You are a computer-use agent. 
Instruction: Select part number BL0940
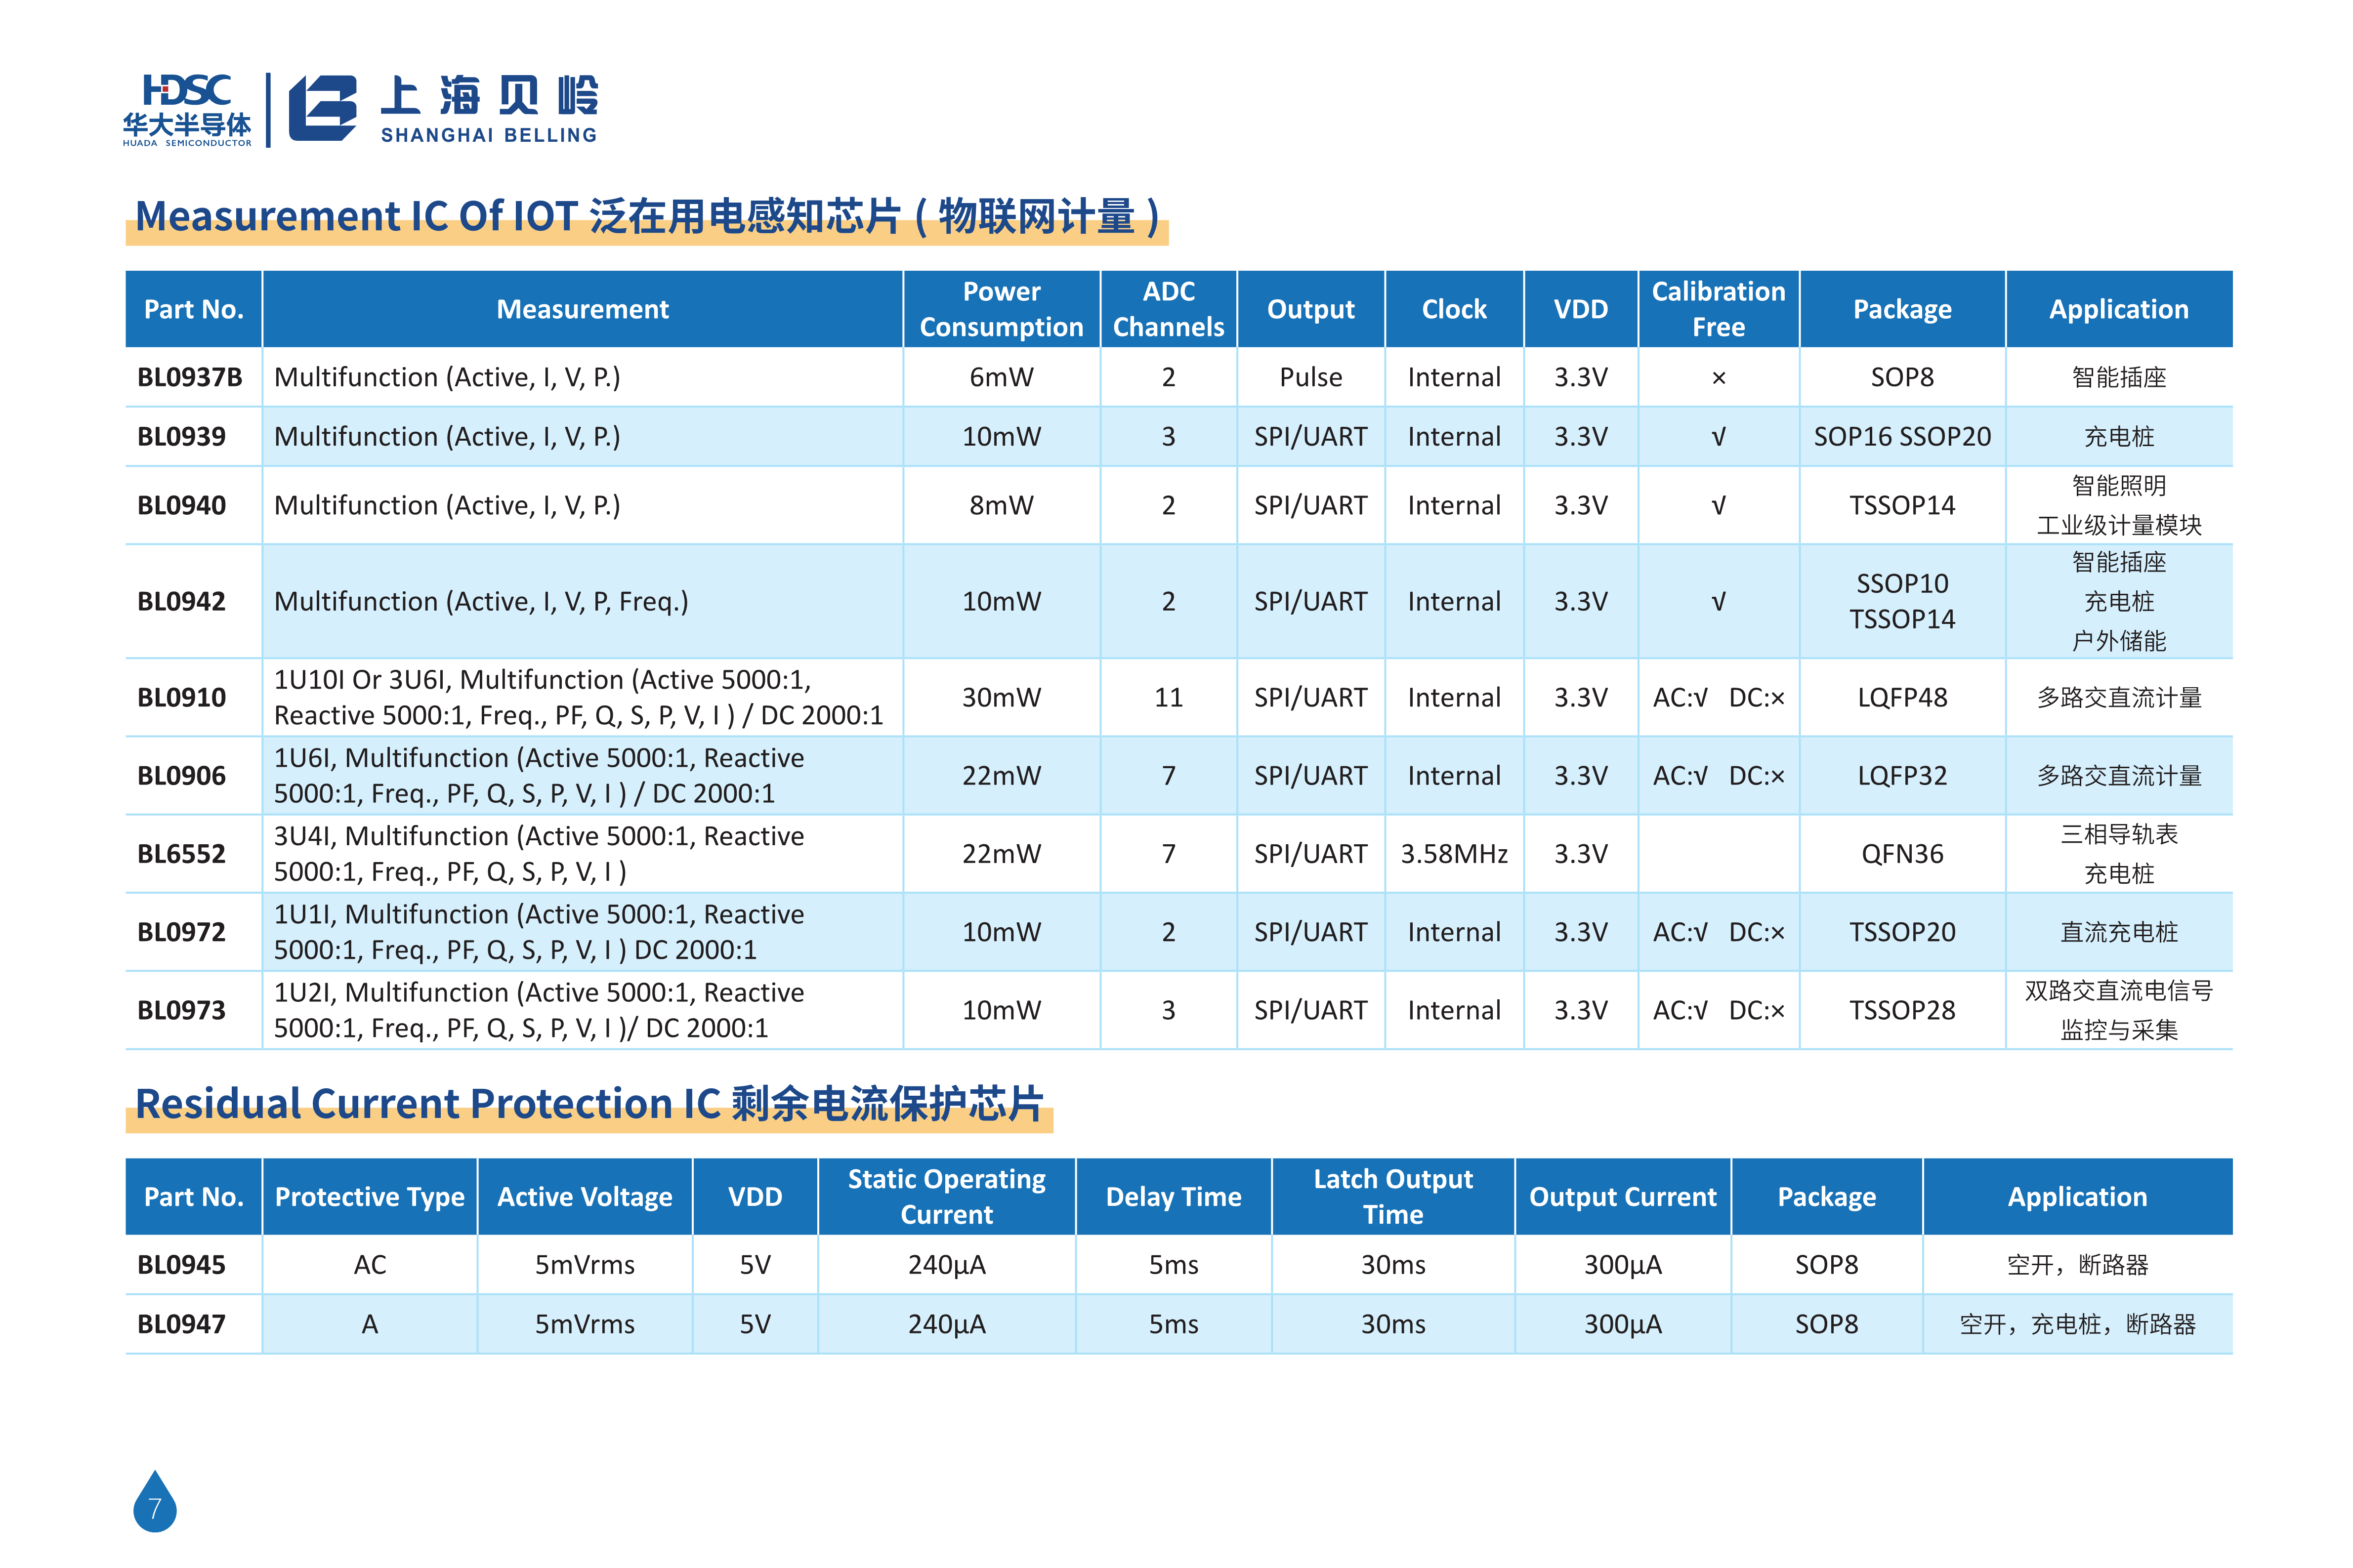(181, 505)
